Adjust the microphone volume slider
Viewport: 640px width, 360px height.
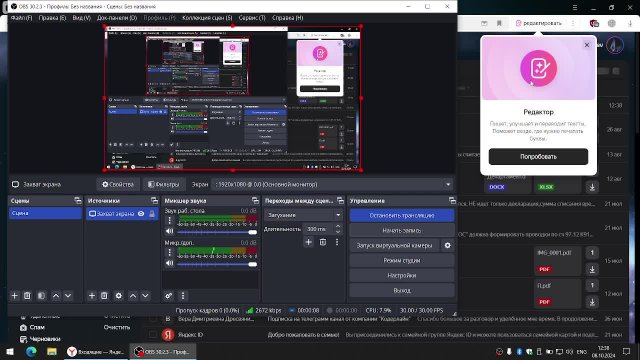217,264
